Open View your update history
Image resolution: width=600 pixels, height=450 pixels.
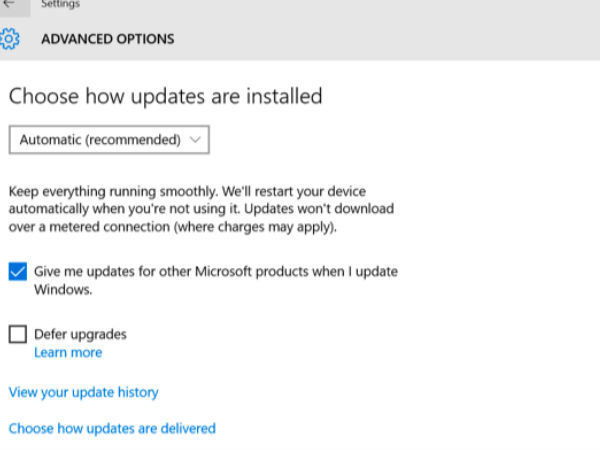(83, 392)
